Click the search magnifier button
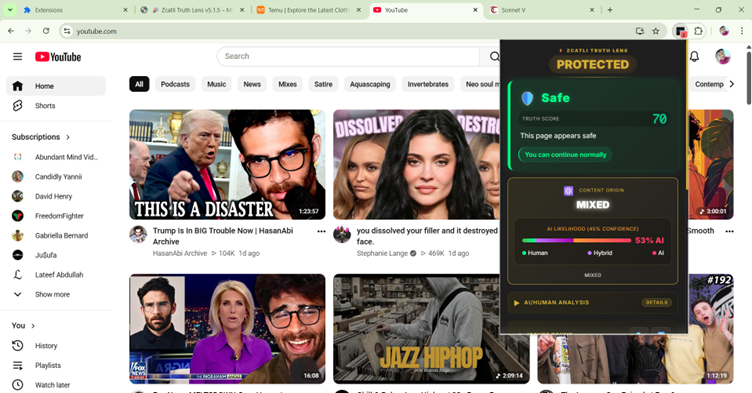Viewport: 752px width, 393px height. (x=494, y=57)
